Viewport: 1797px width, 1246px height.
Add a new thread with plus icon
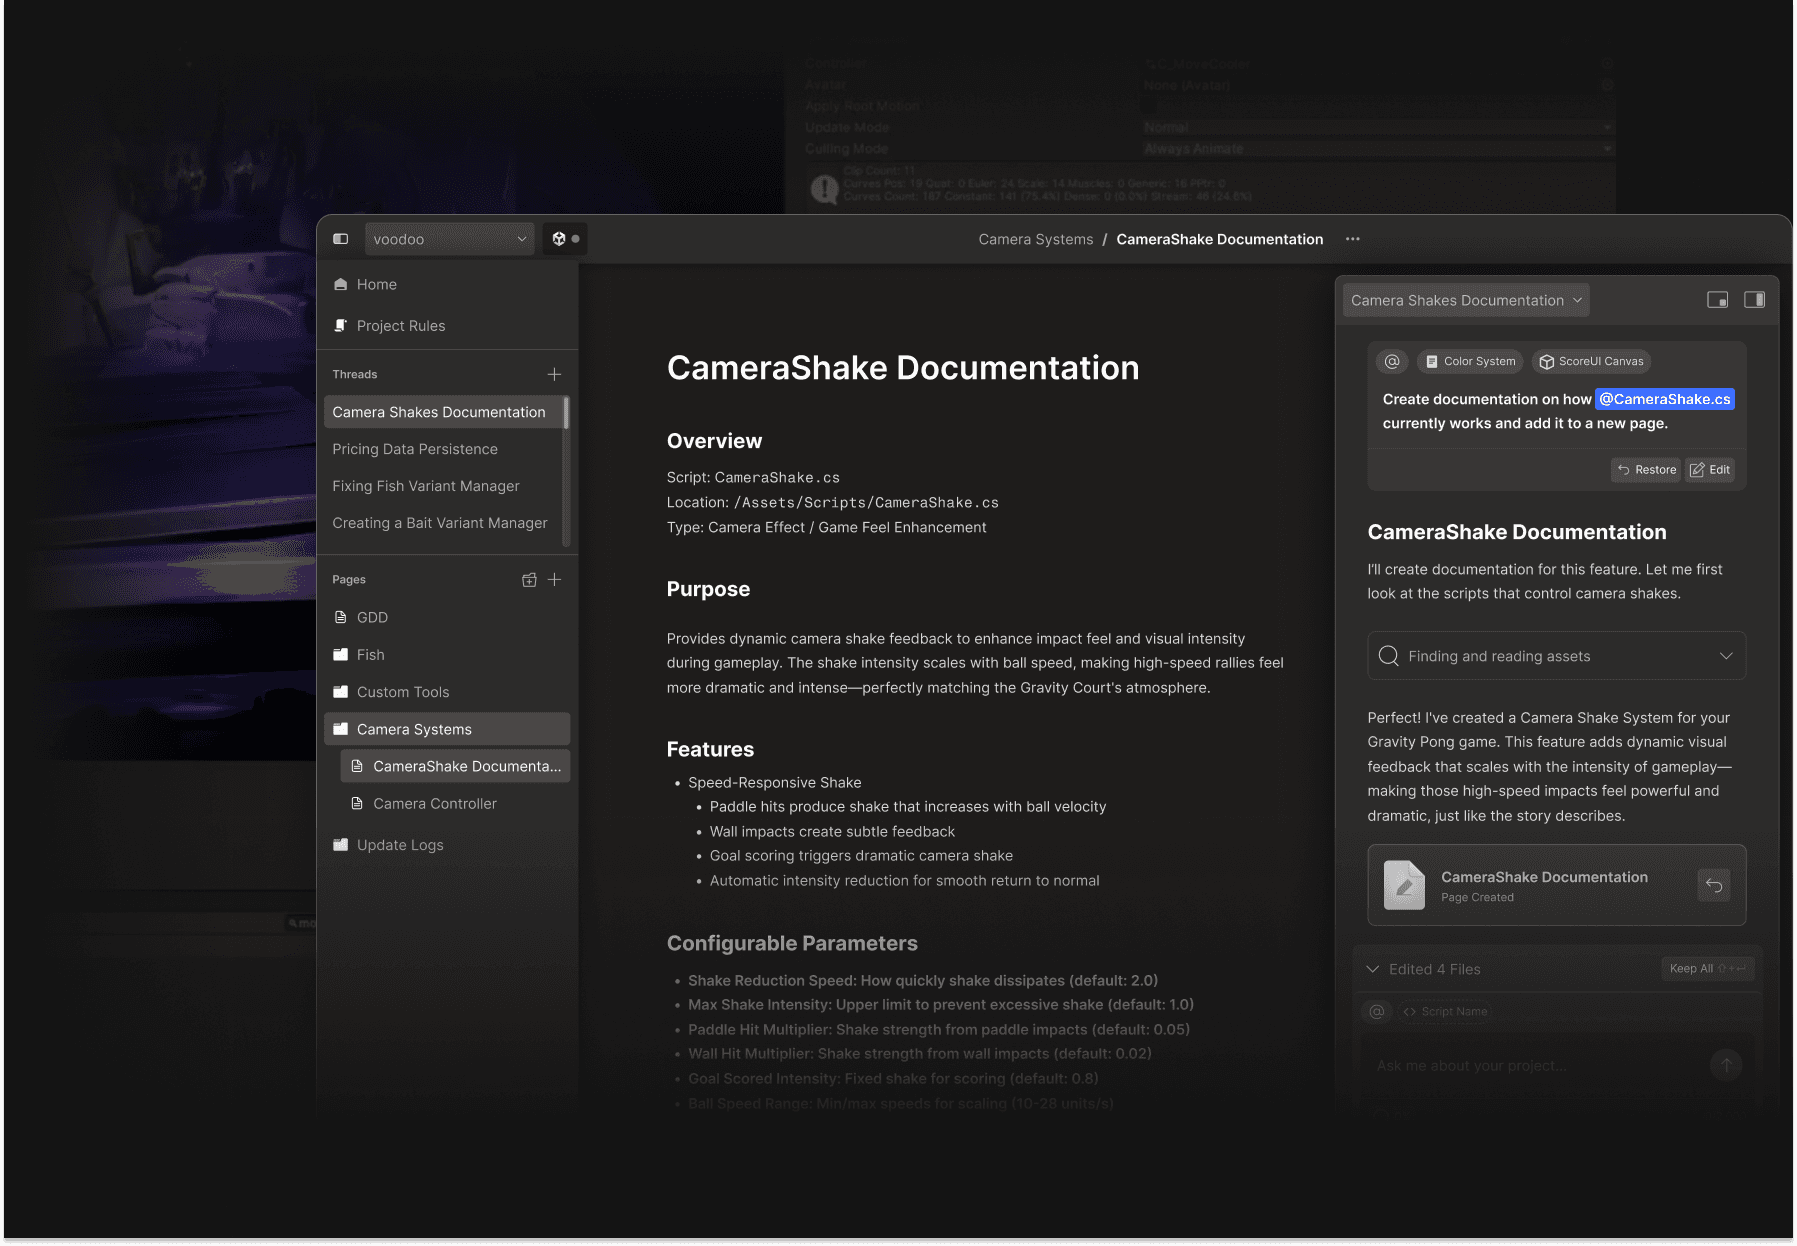[x=554, y=374]
